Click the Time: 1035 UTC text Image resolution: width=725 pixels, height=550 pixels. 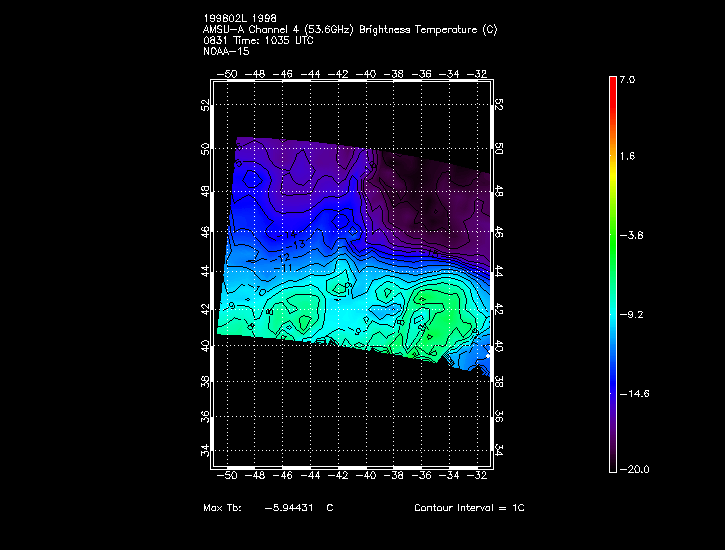[x=264, y=40]
